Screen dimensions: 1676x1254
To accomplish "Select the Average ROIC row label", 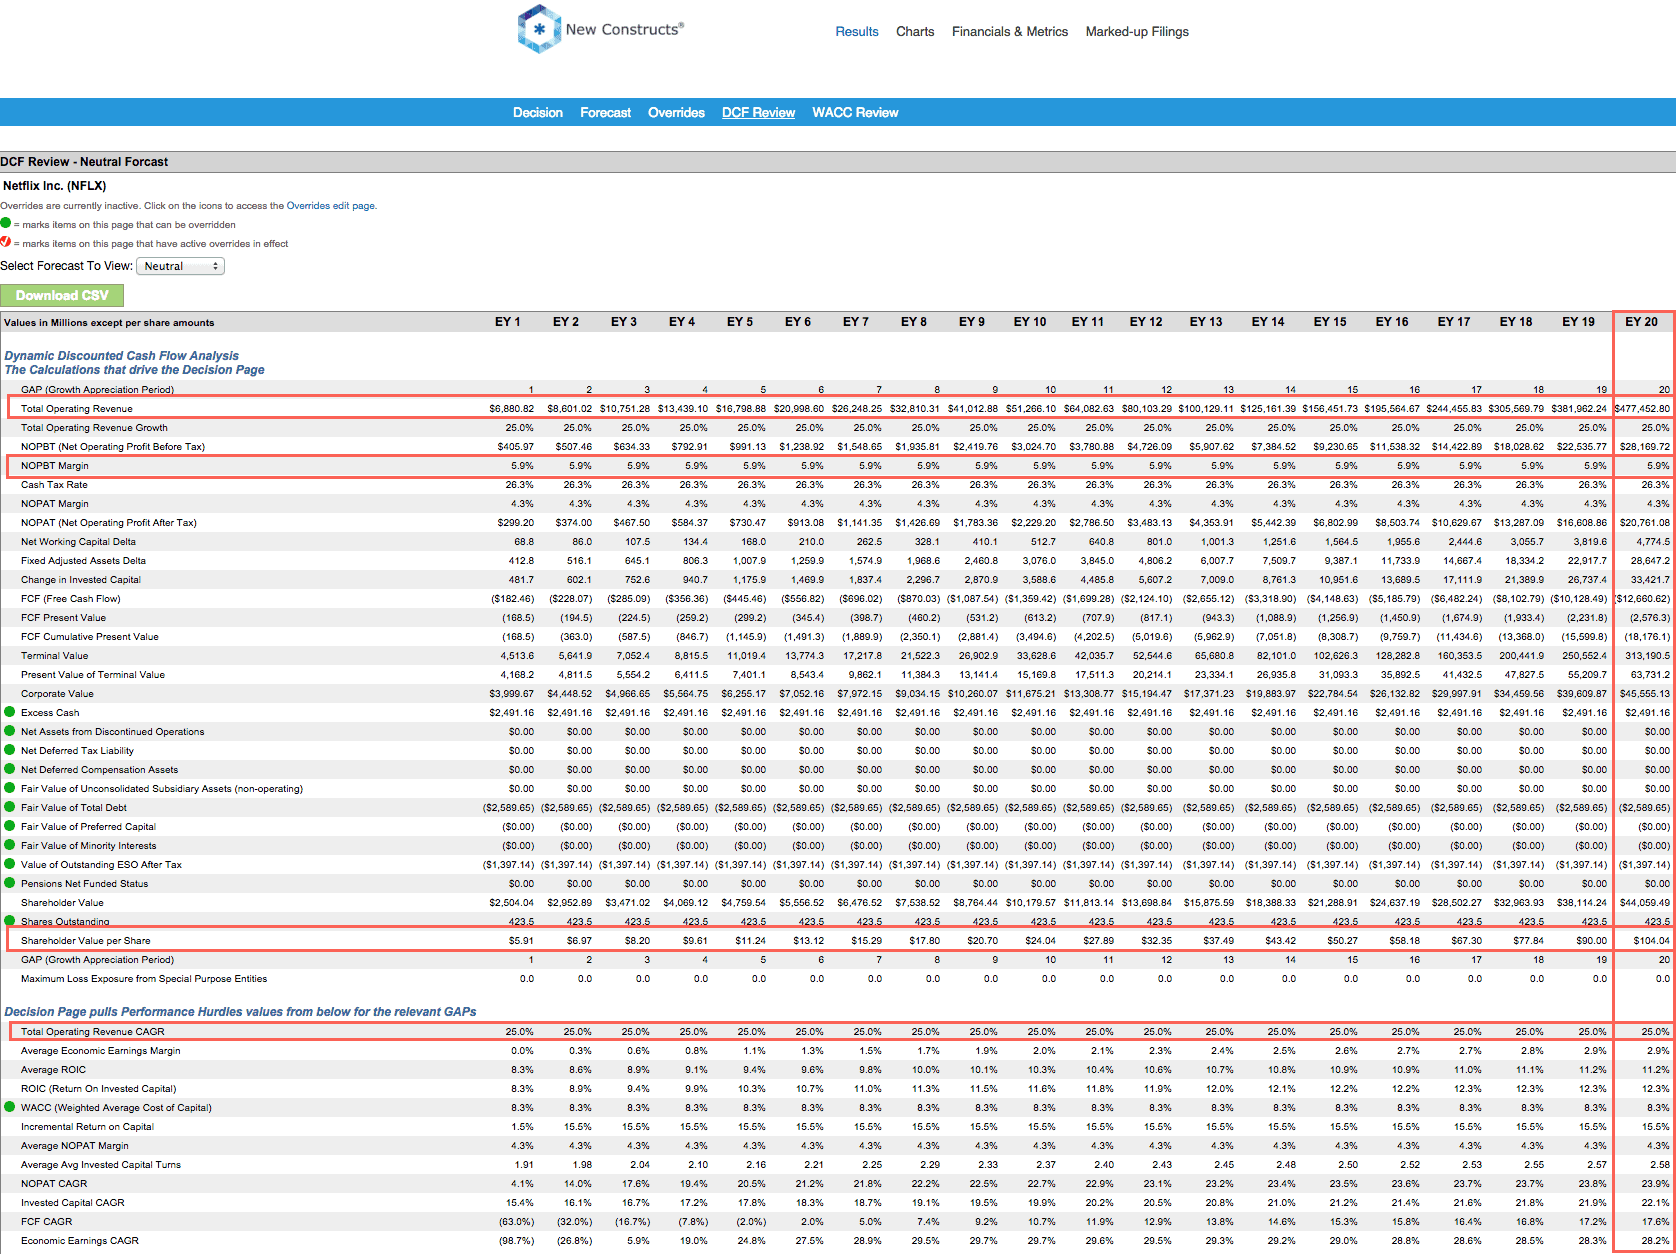I will (x=54, y=1069).
